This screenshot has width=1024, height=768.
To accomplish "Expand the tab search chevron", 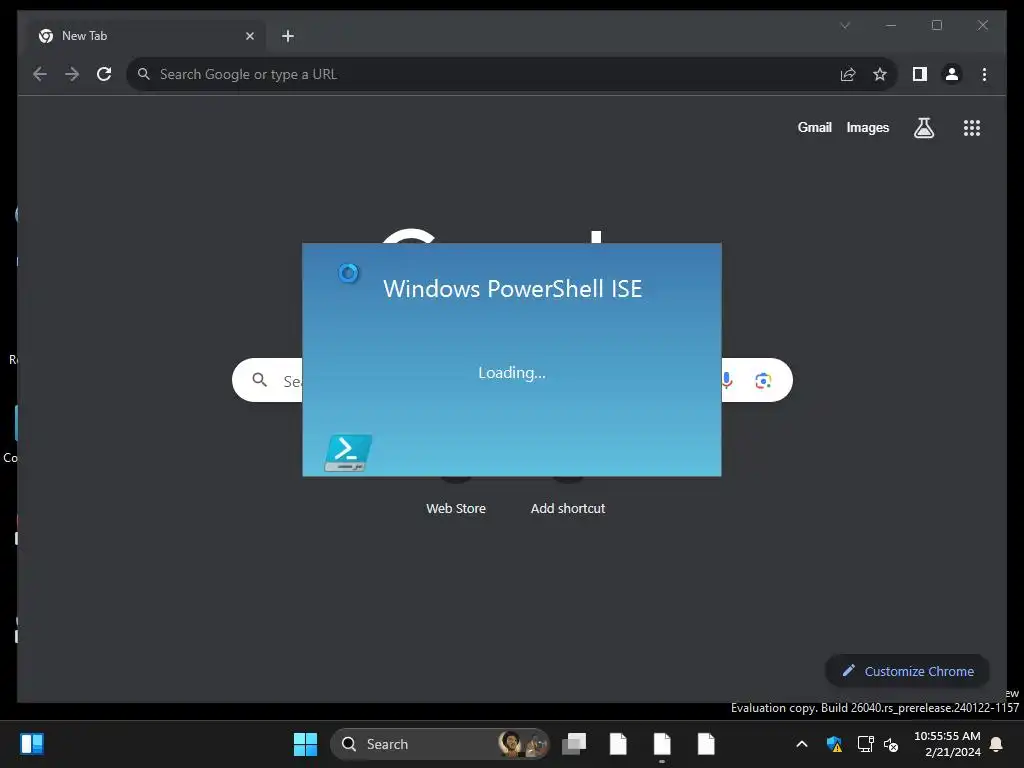I will (845, 25).
